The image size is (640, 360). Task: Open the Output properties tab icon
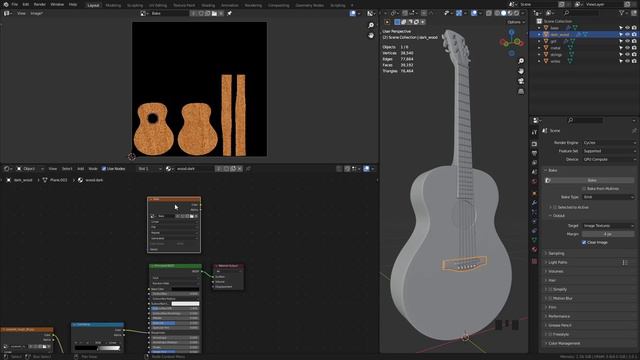click(534, 153)
